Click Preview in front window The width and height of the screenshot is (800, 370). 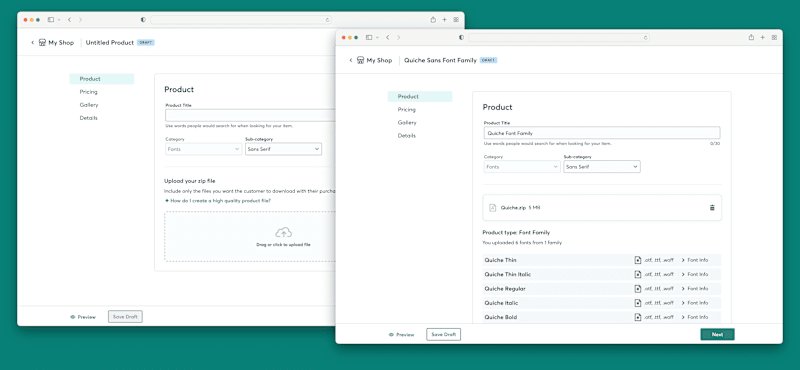(402, 335)
